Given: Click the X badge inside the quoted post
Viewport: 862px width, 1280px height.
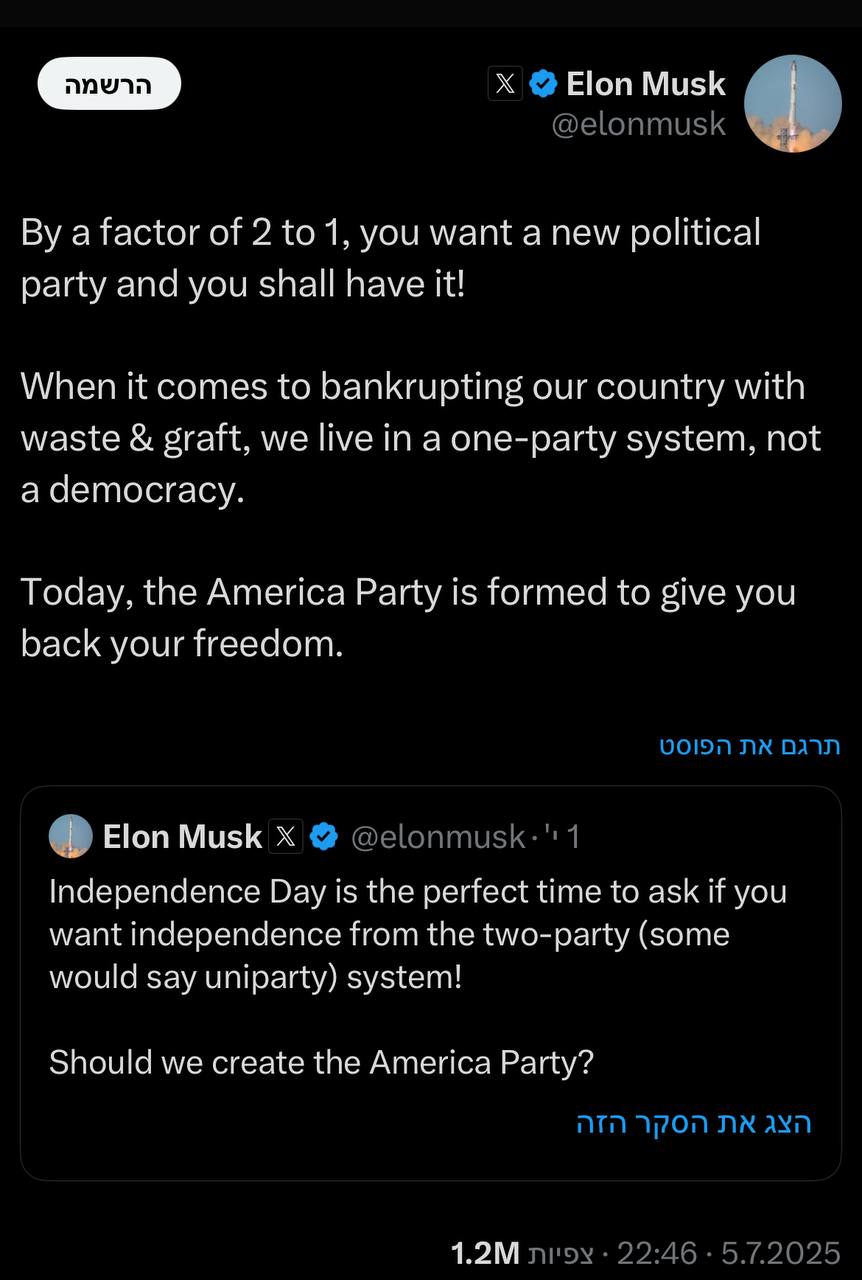Looking at the screenshot, I should [x=286, y=836].
